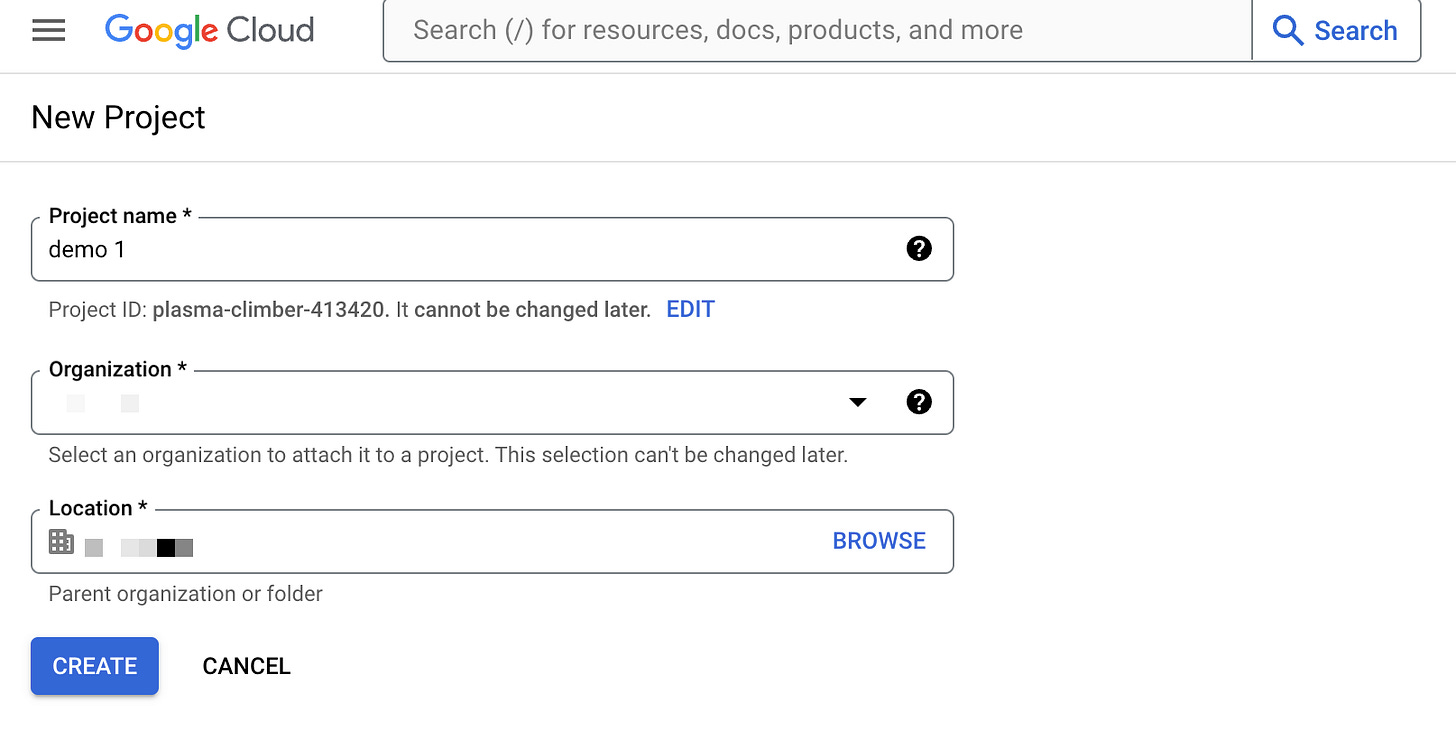Viewport: 1456px width, 733px height.
Task: Expand the Organization dropdown arrow
Action: point(857,402)
